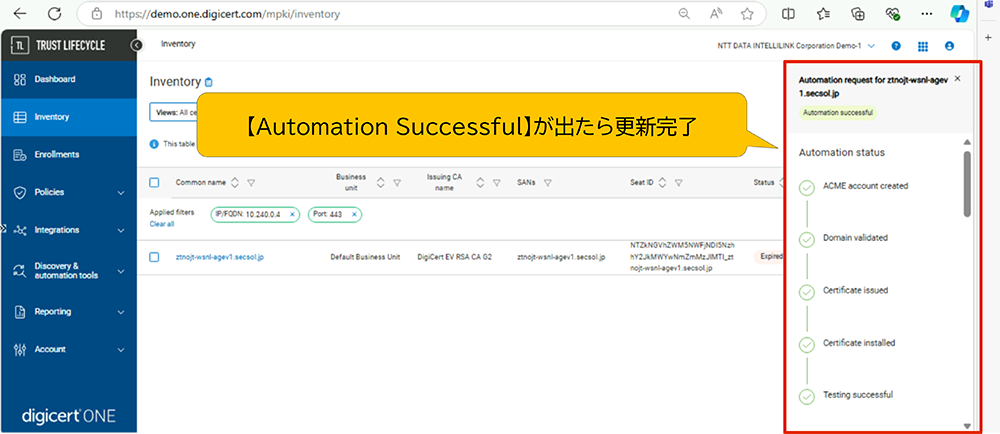
Task: Click the Domain validated step
Action: pos(855,238)
